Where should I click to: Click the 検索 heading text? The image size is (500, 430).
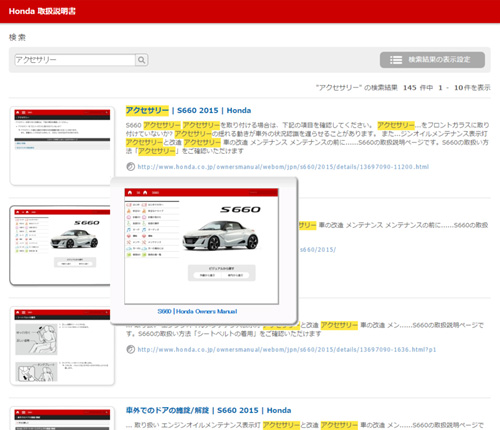coord(17,37)
